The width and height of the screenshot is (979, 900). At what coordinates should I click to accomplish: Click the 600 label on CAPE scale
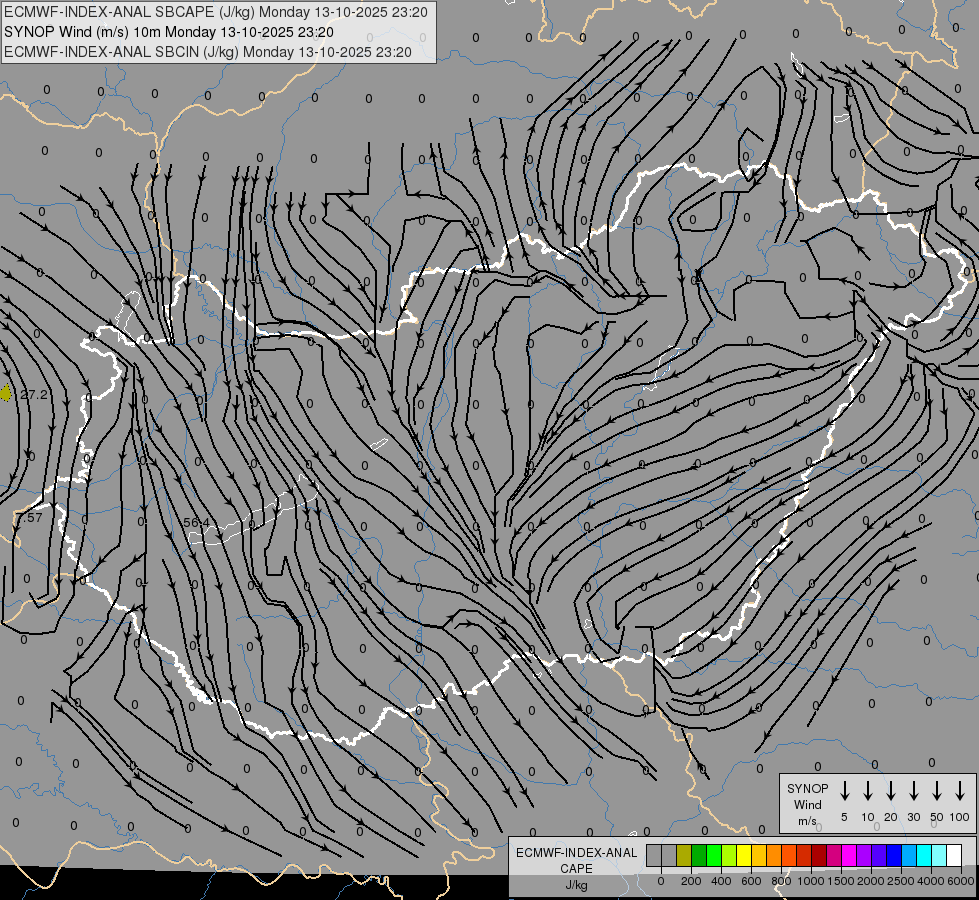click(751, 881)
